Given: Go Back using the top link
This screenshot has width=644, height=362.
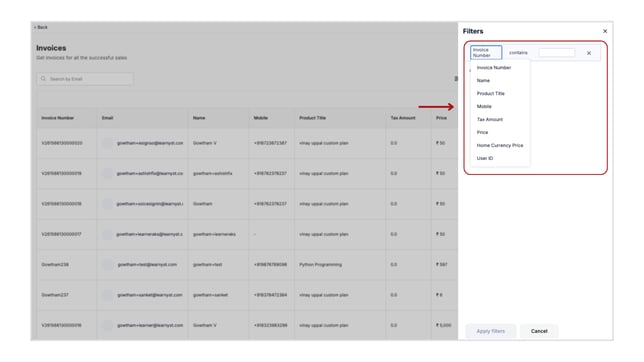Looking at the screenshot, I should pos(41,27).
